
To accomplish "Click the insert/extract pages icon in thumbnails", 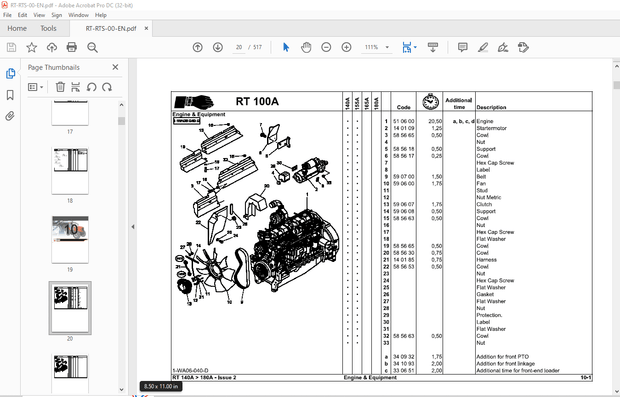I will (x=76, y=87).
